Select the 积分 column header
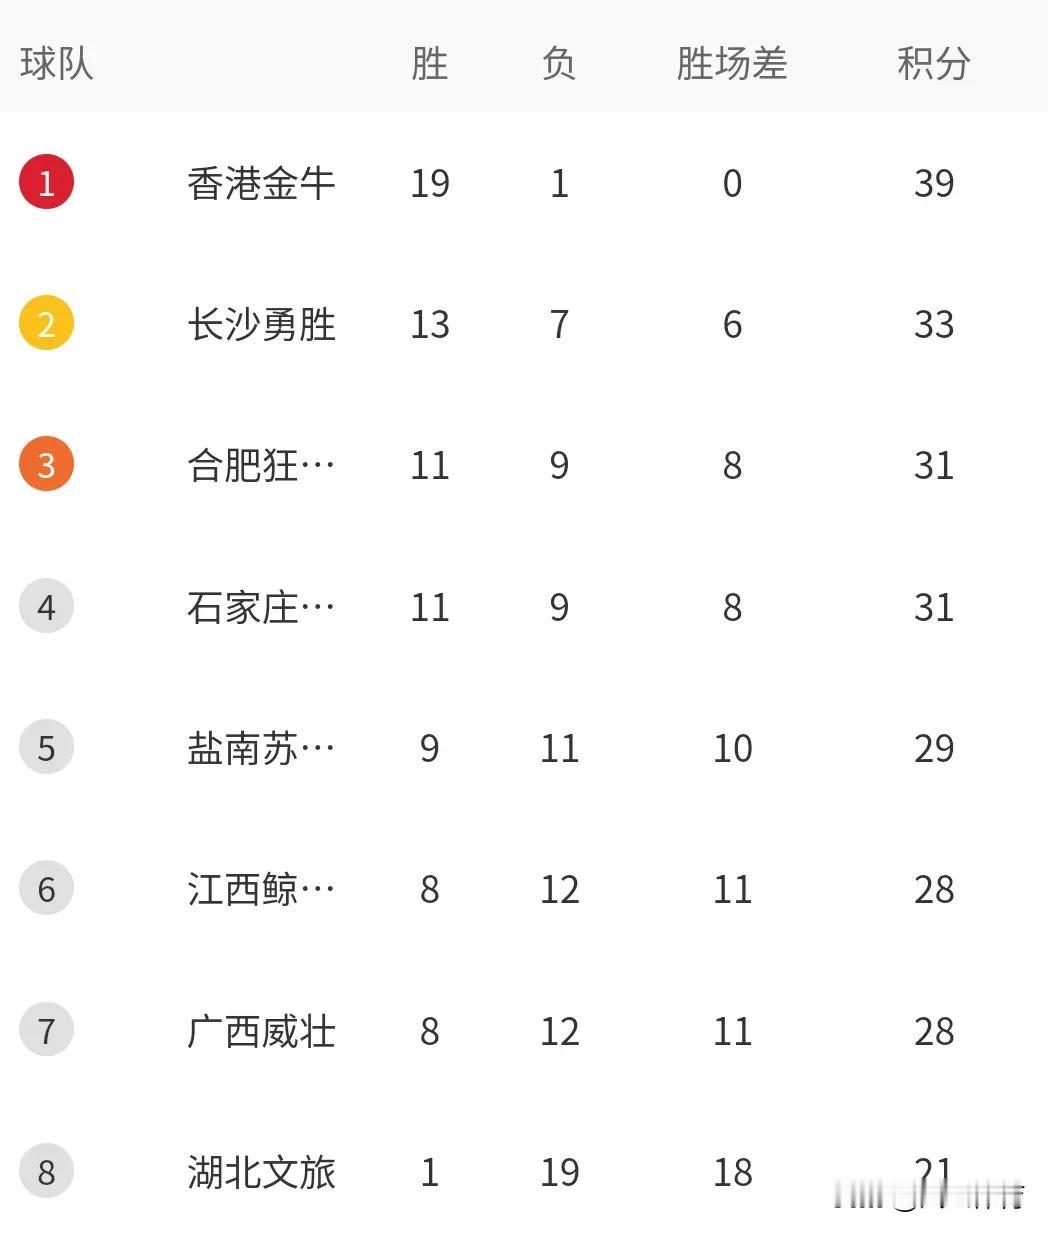Viewport: 1048px width, 1233px height. coord(934,63)
